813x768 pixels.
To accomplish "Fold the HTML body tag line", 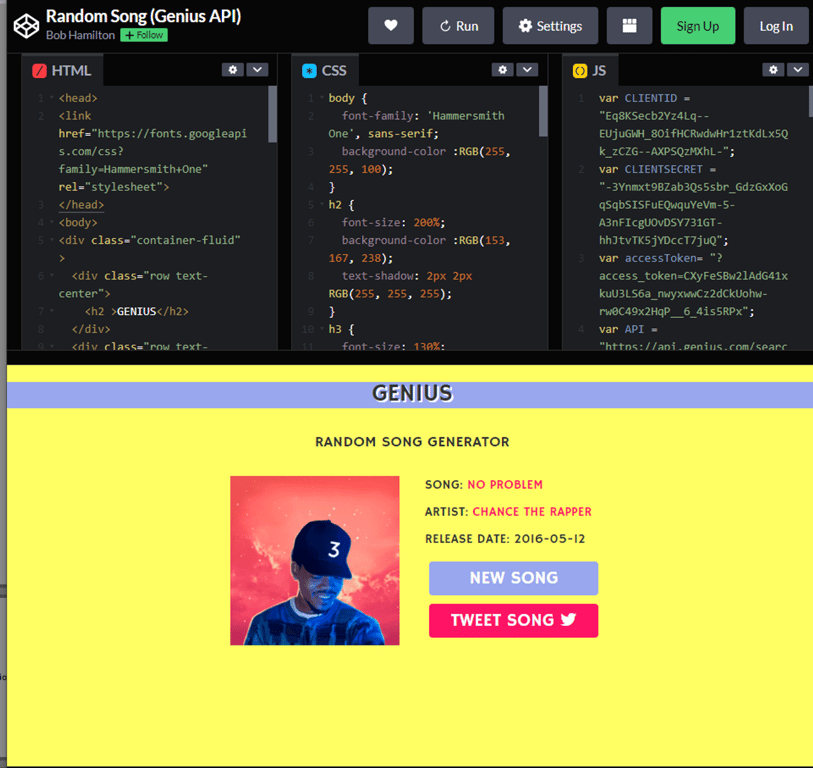I will [52, 222].
